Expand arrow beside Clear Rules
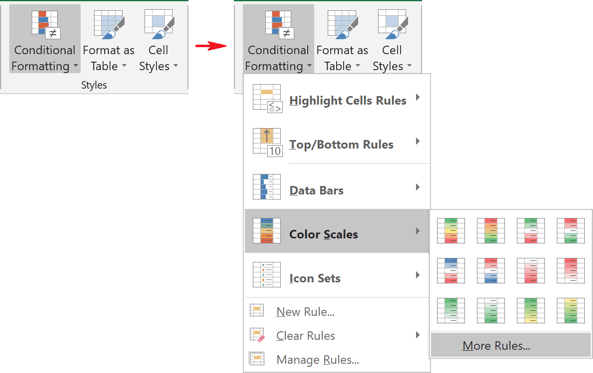 (418, 335)
